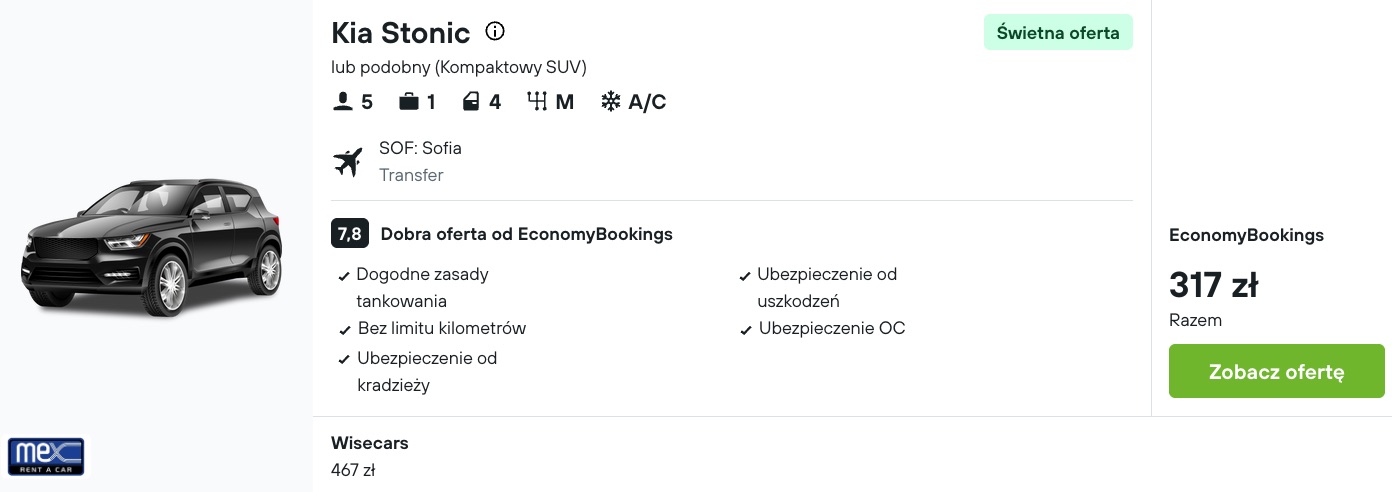
Task: Click the luggage suitcase icon
Action: (408, 101)
